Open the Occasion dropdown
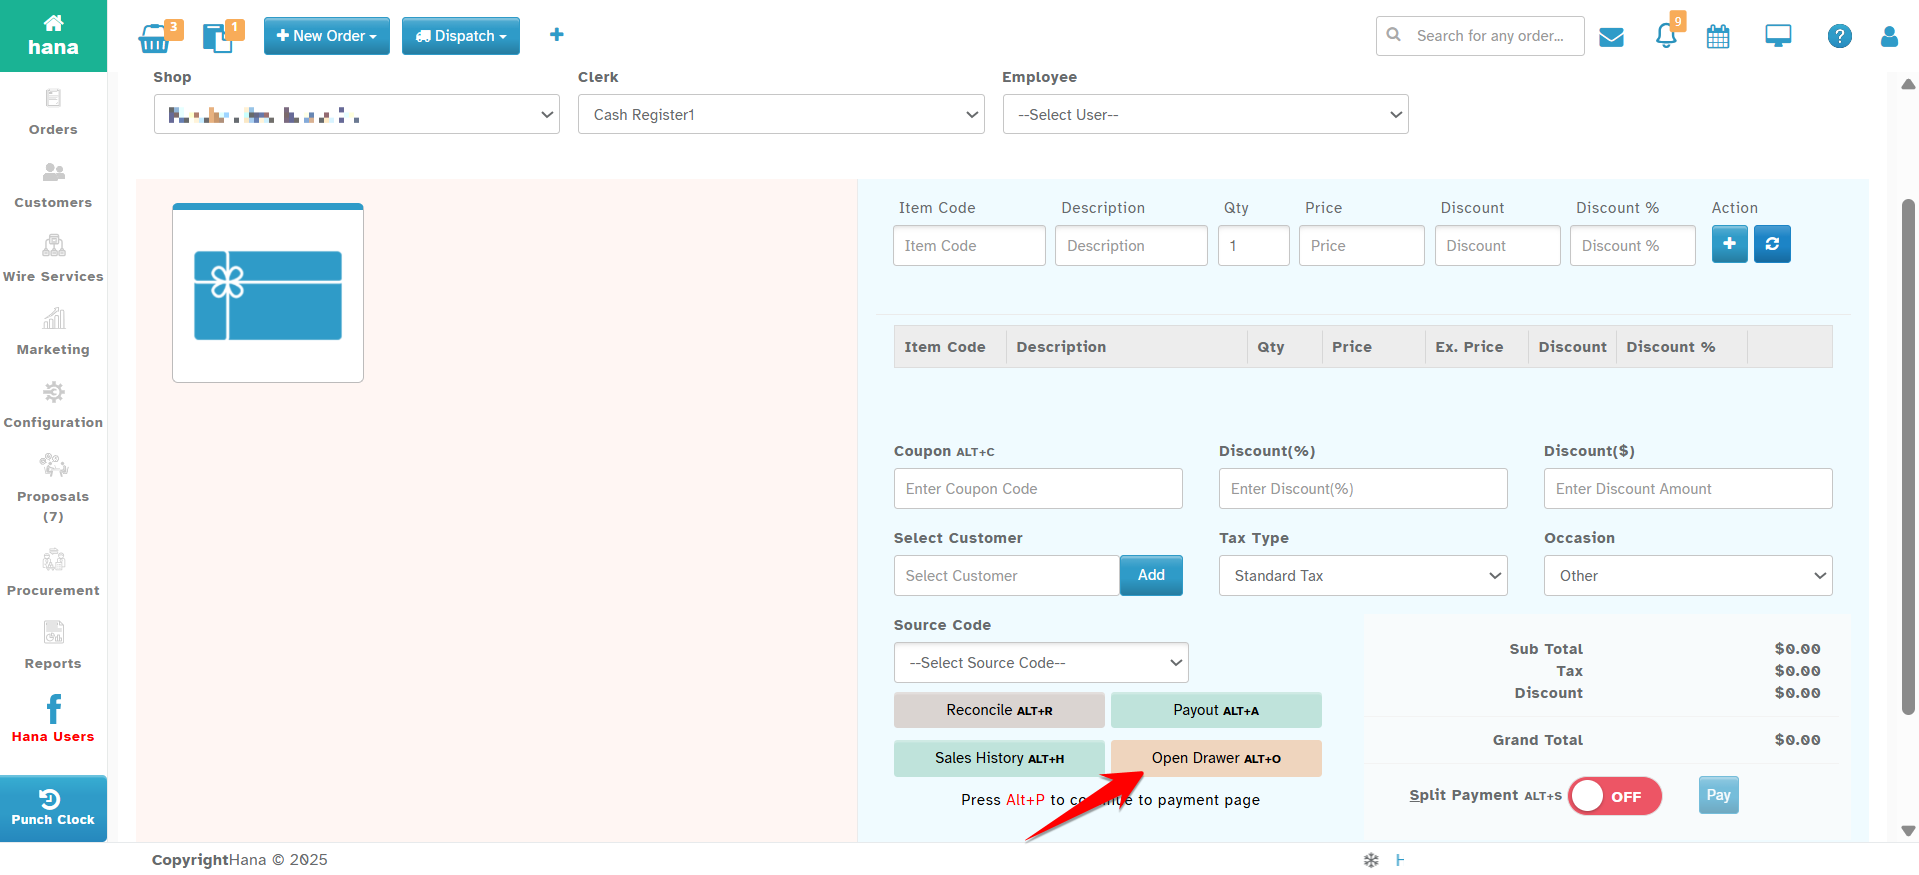 1688,576
